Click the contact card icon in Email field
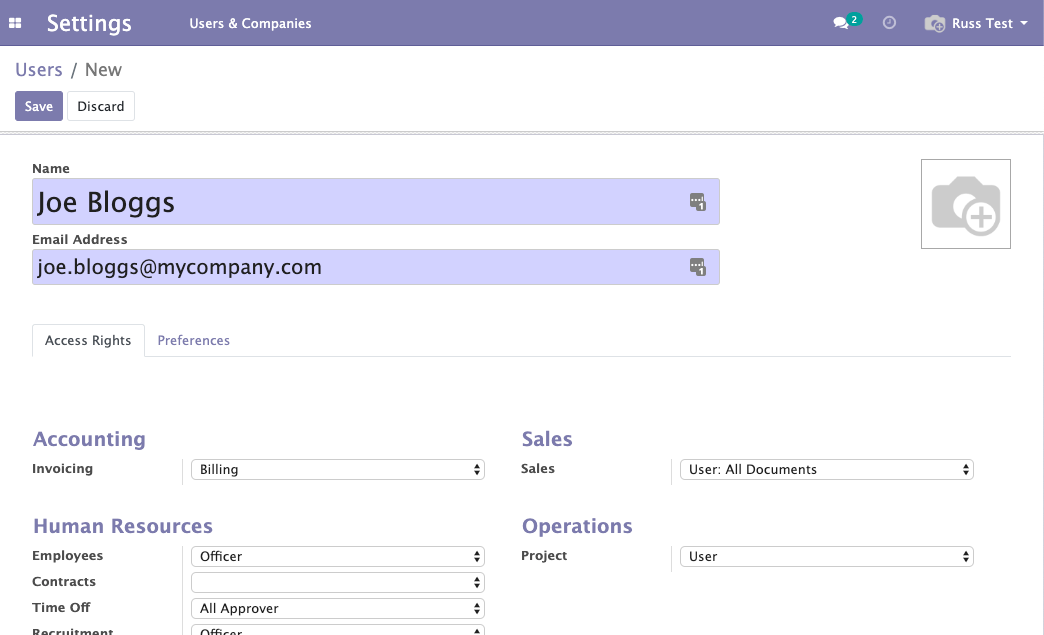Viewport: 1044px width, 635px height. point(698,267)
